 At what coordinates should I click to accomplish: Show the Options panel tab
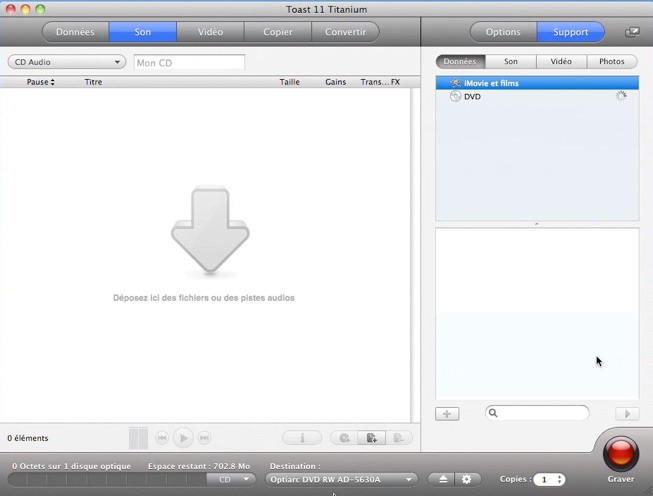(x=503, y=32)
